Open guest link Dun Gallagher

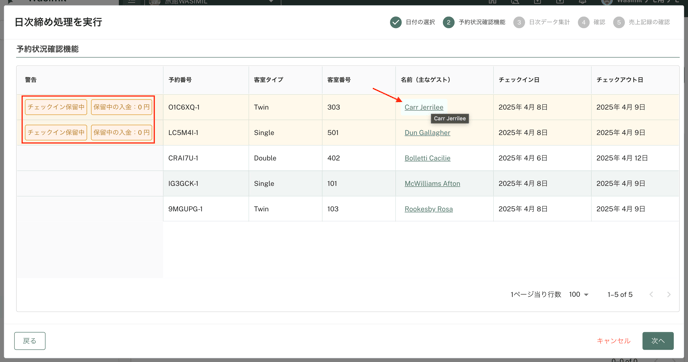tap(427, 133)
